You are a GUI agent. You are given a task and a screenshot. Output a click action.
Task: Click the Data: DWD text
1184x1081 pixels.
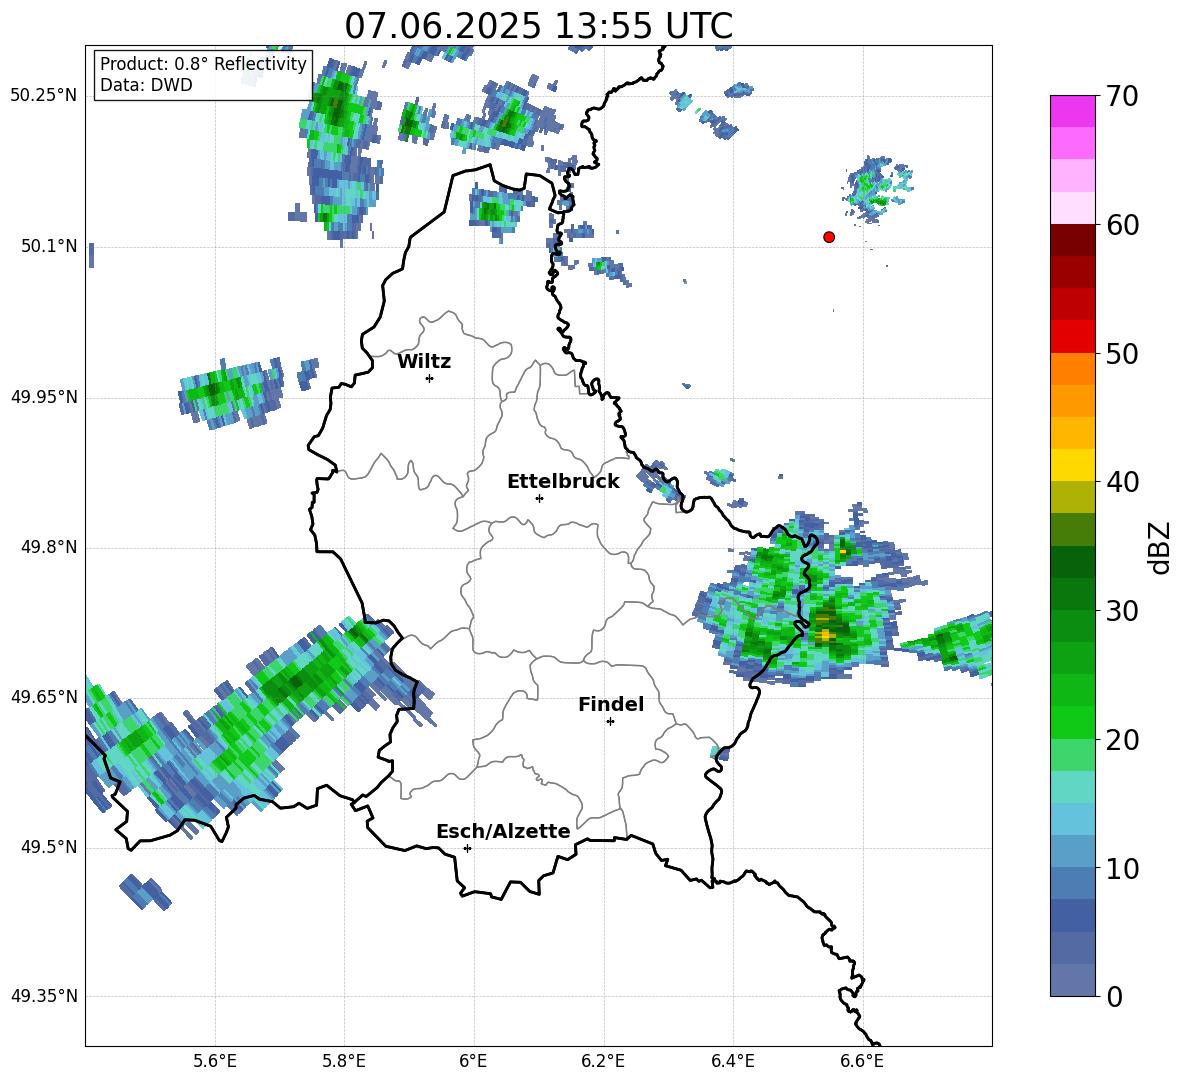tap(146, 85)
